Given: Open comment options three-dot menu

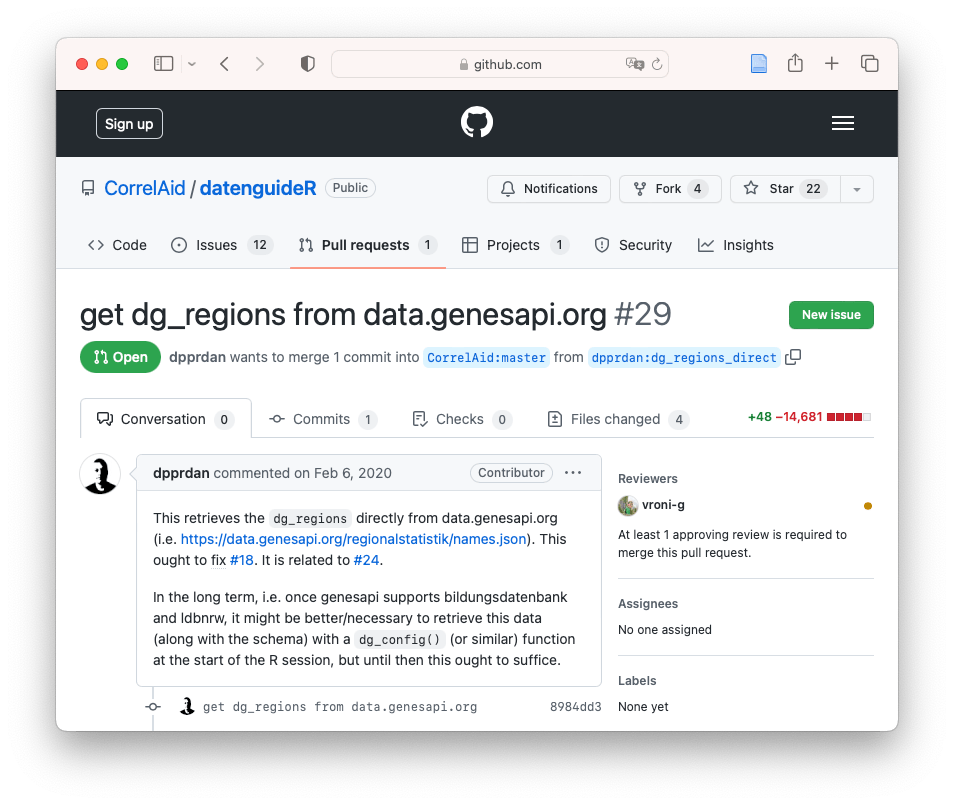Looking at the screenshot, I should (573, 473).
